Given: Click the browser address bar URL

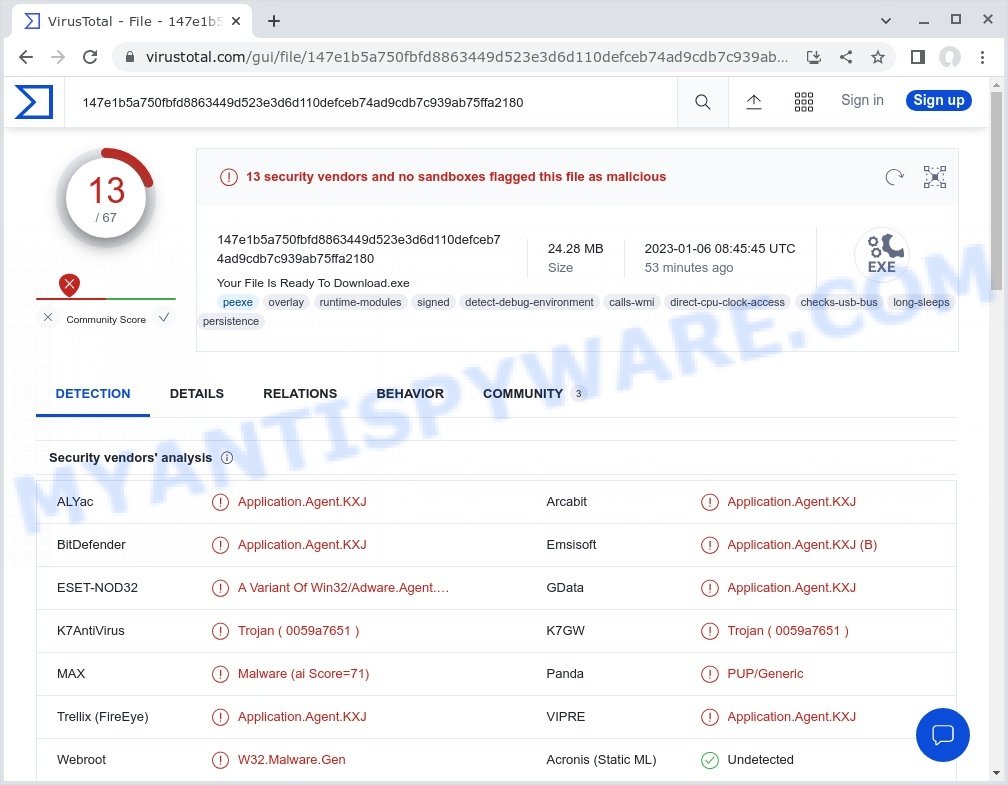Looking at the screenshot, I should tap(467, 57).
